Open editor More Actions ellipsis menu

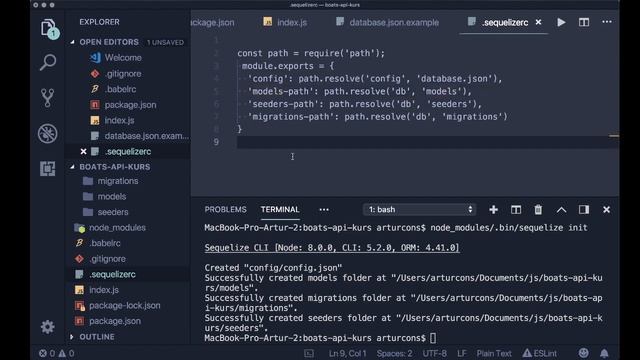pos(607,22)
